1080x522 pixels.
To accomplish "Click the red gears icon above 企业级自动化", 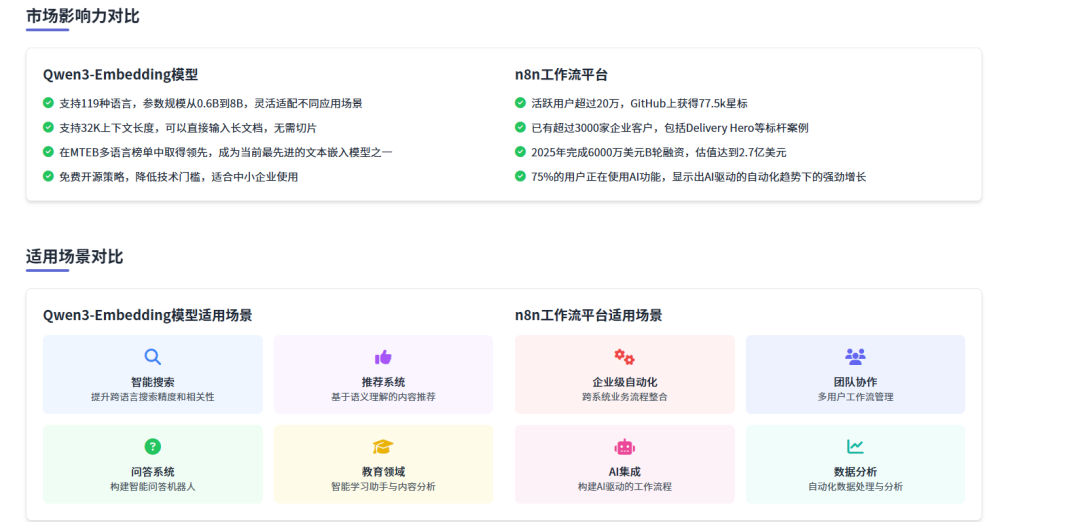I will [625, 357].
